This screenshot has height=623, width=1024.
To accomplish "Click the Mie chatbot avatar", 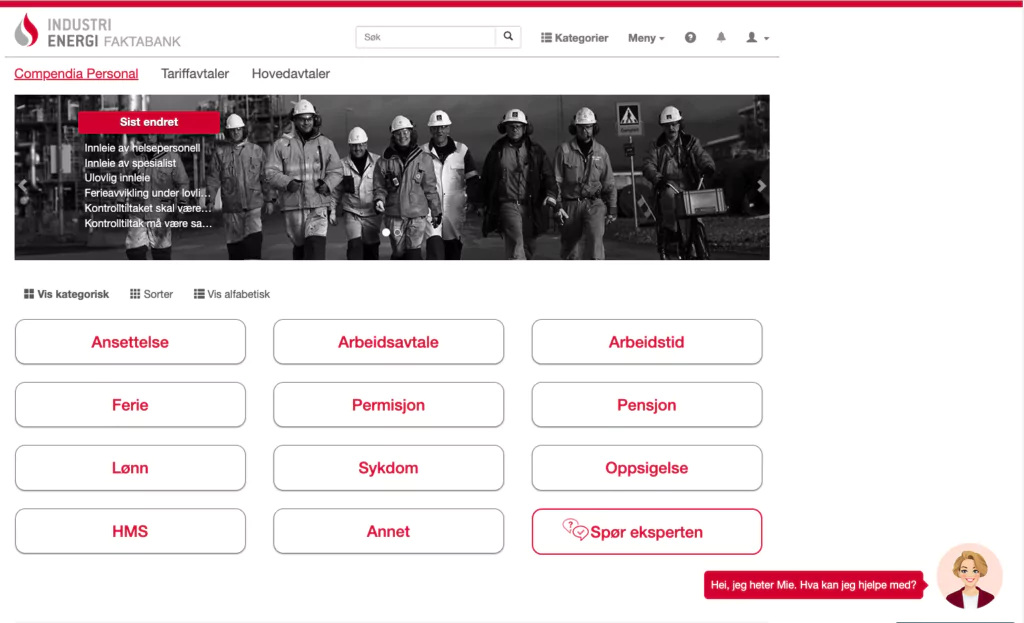I will click(x=970, y=576).
